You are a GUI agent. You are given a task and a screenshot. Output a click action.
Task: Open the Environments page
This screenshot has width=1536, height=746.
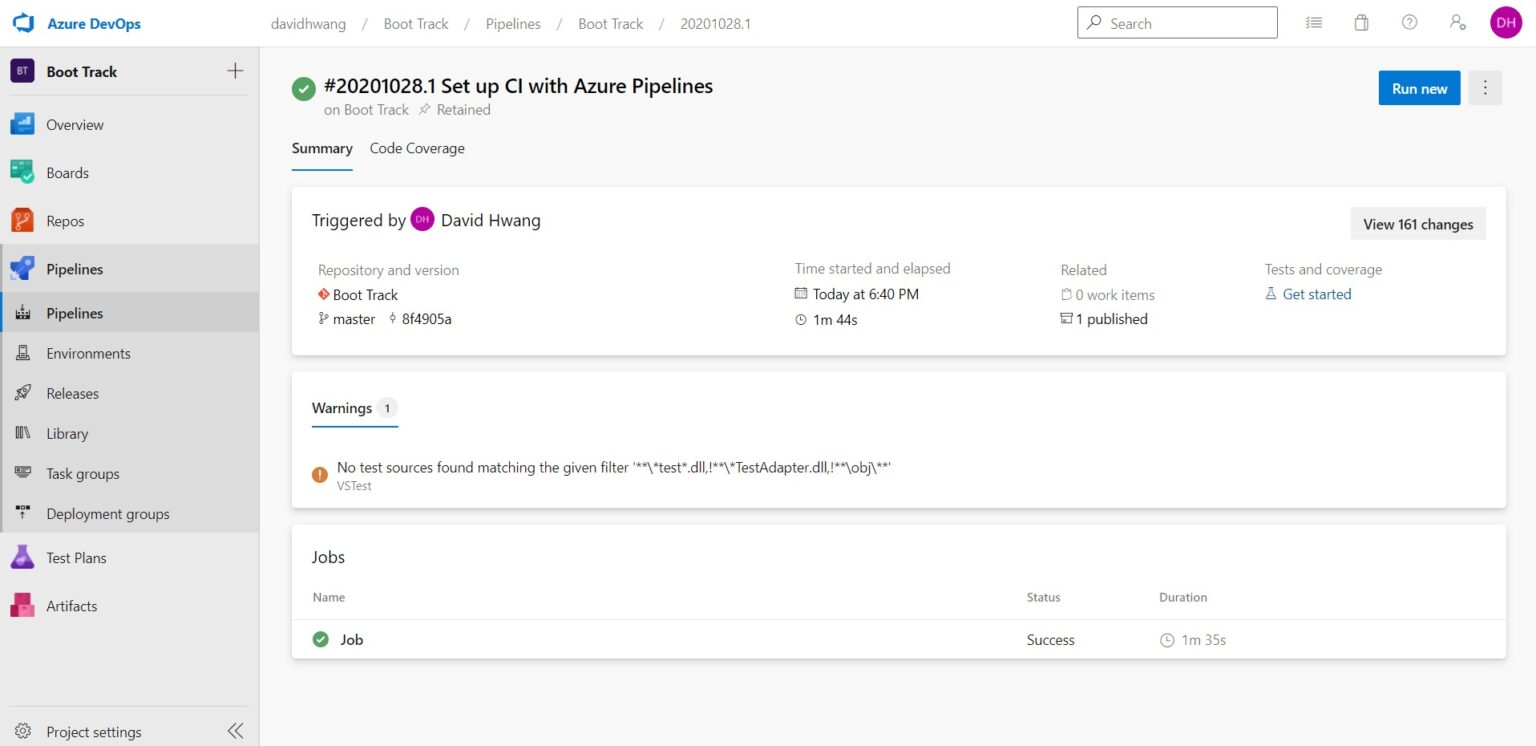point(89,353)
